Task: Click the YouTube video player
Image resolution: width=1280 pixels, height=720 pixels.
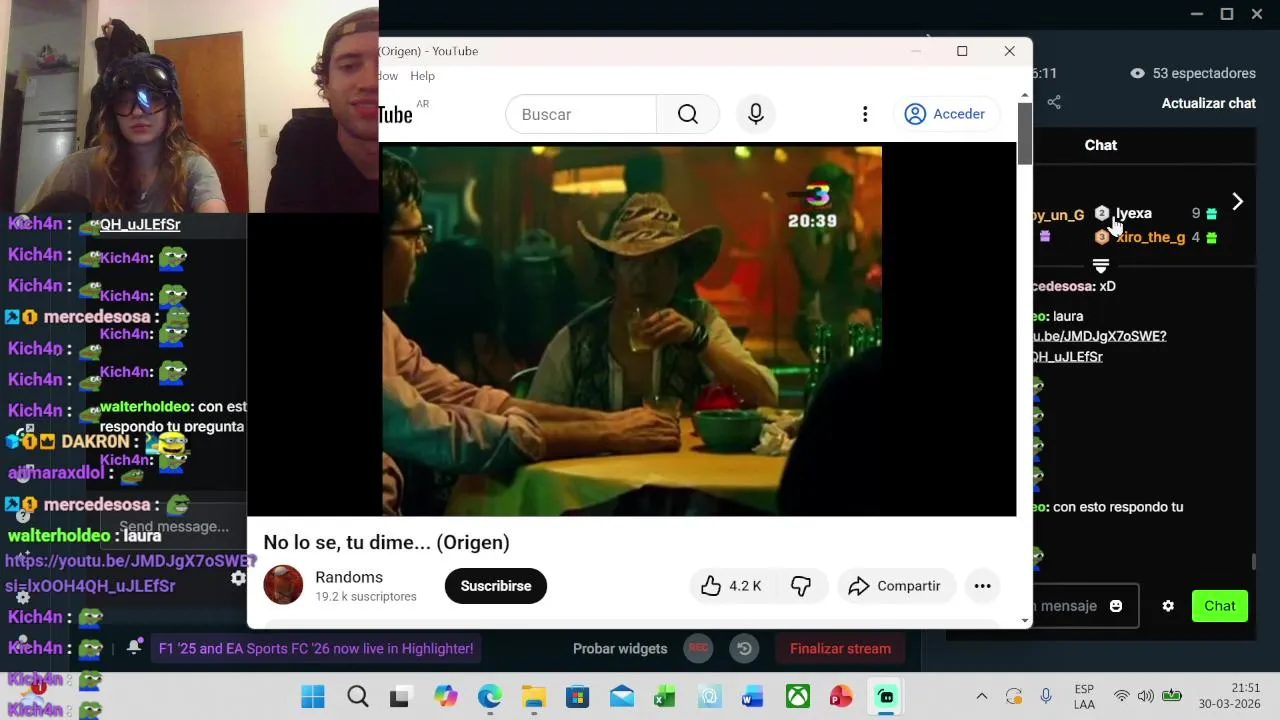Action: click(632, 331)
